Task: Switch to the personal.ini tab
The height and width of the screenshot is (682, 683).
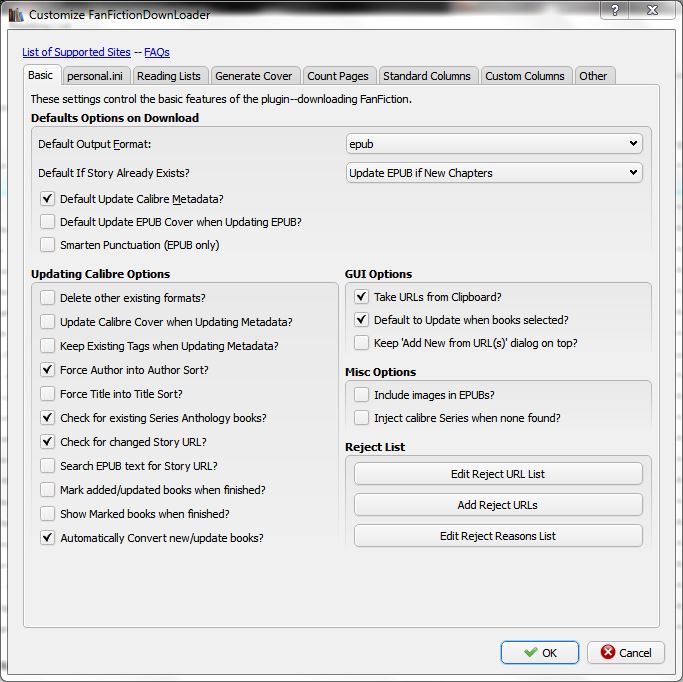Action: tap(95, 76)
